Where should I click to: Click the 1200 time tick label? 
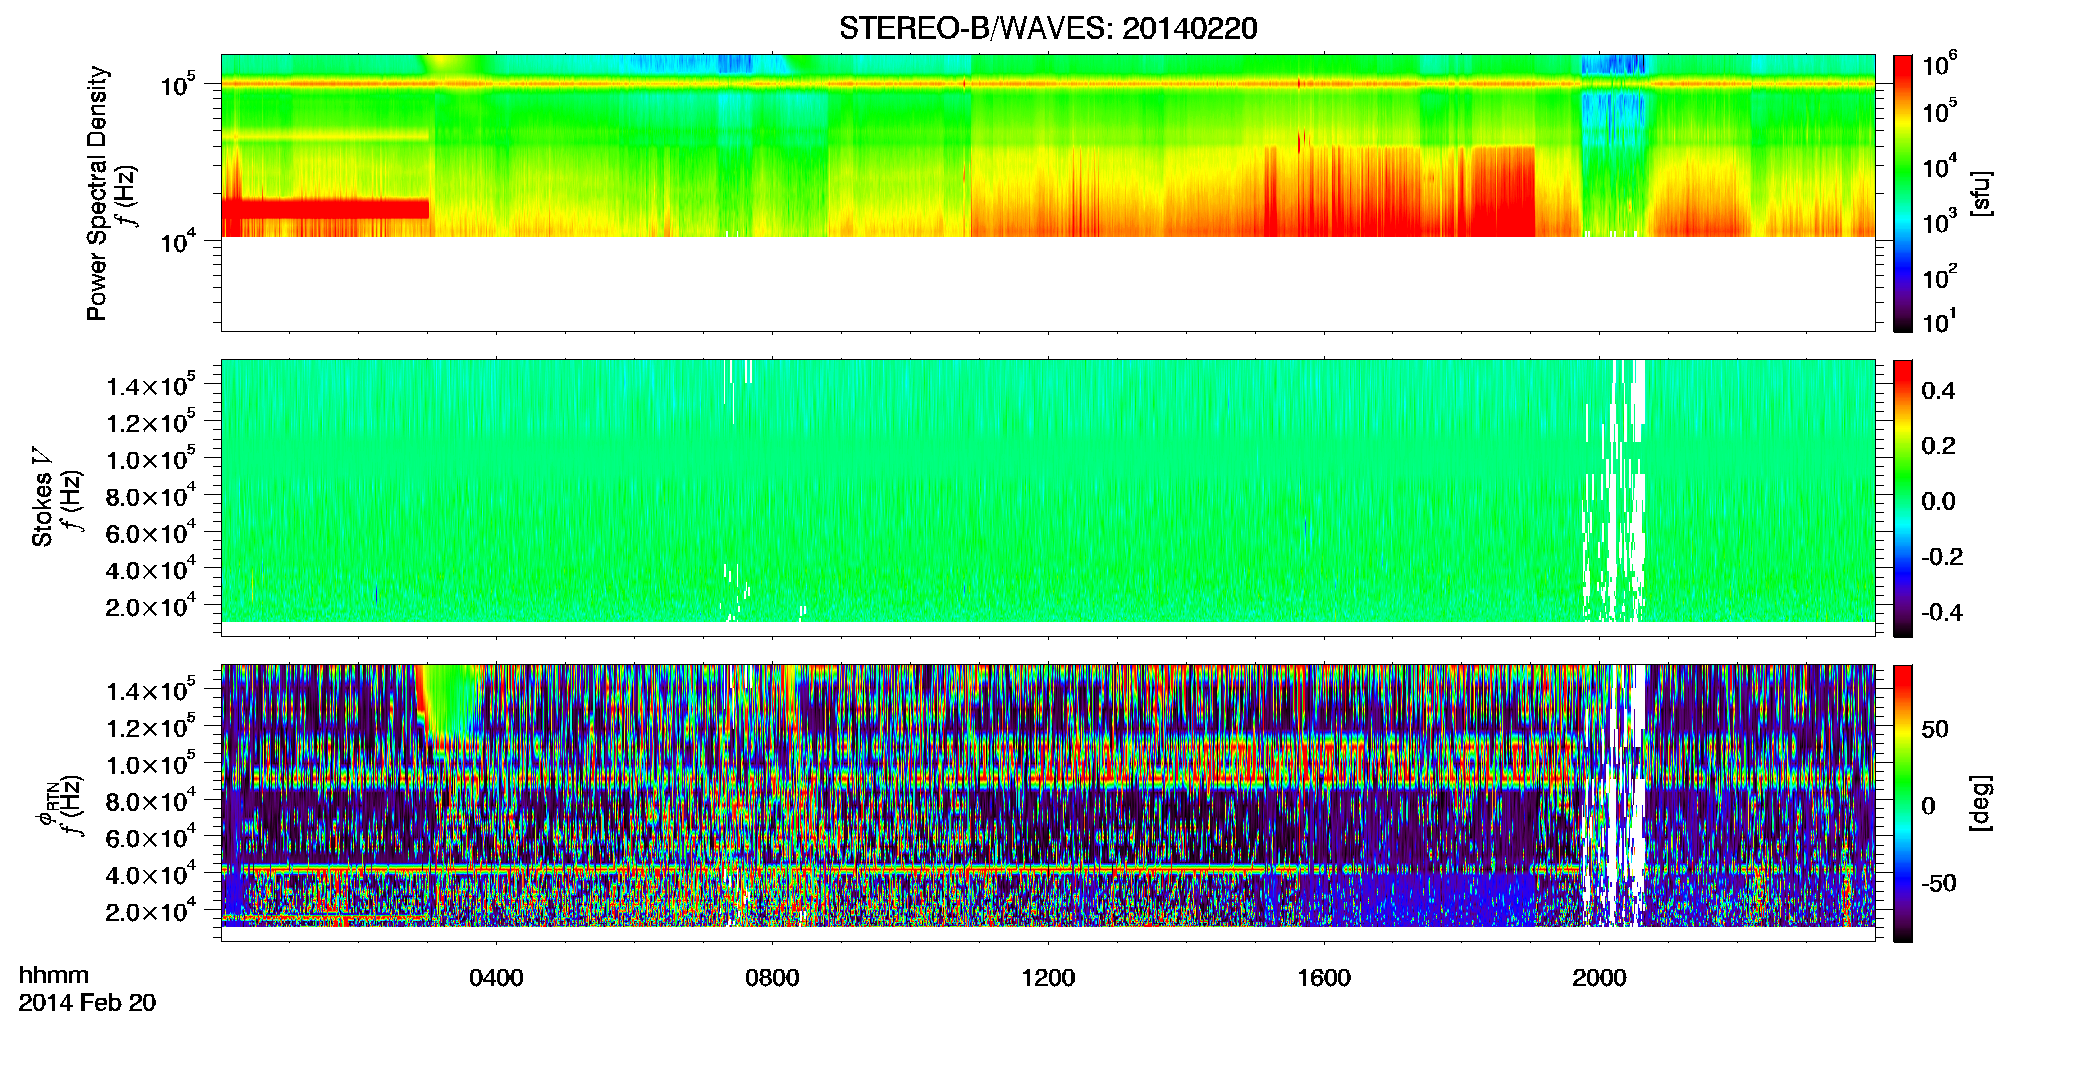click(x=1048, y=978)
